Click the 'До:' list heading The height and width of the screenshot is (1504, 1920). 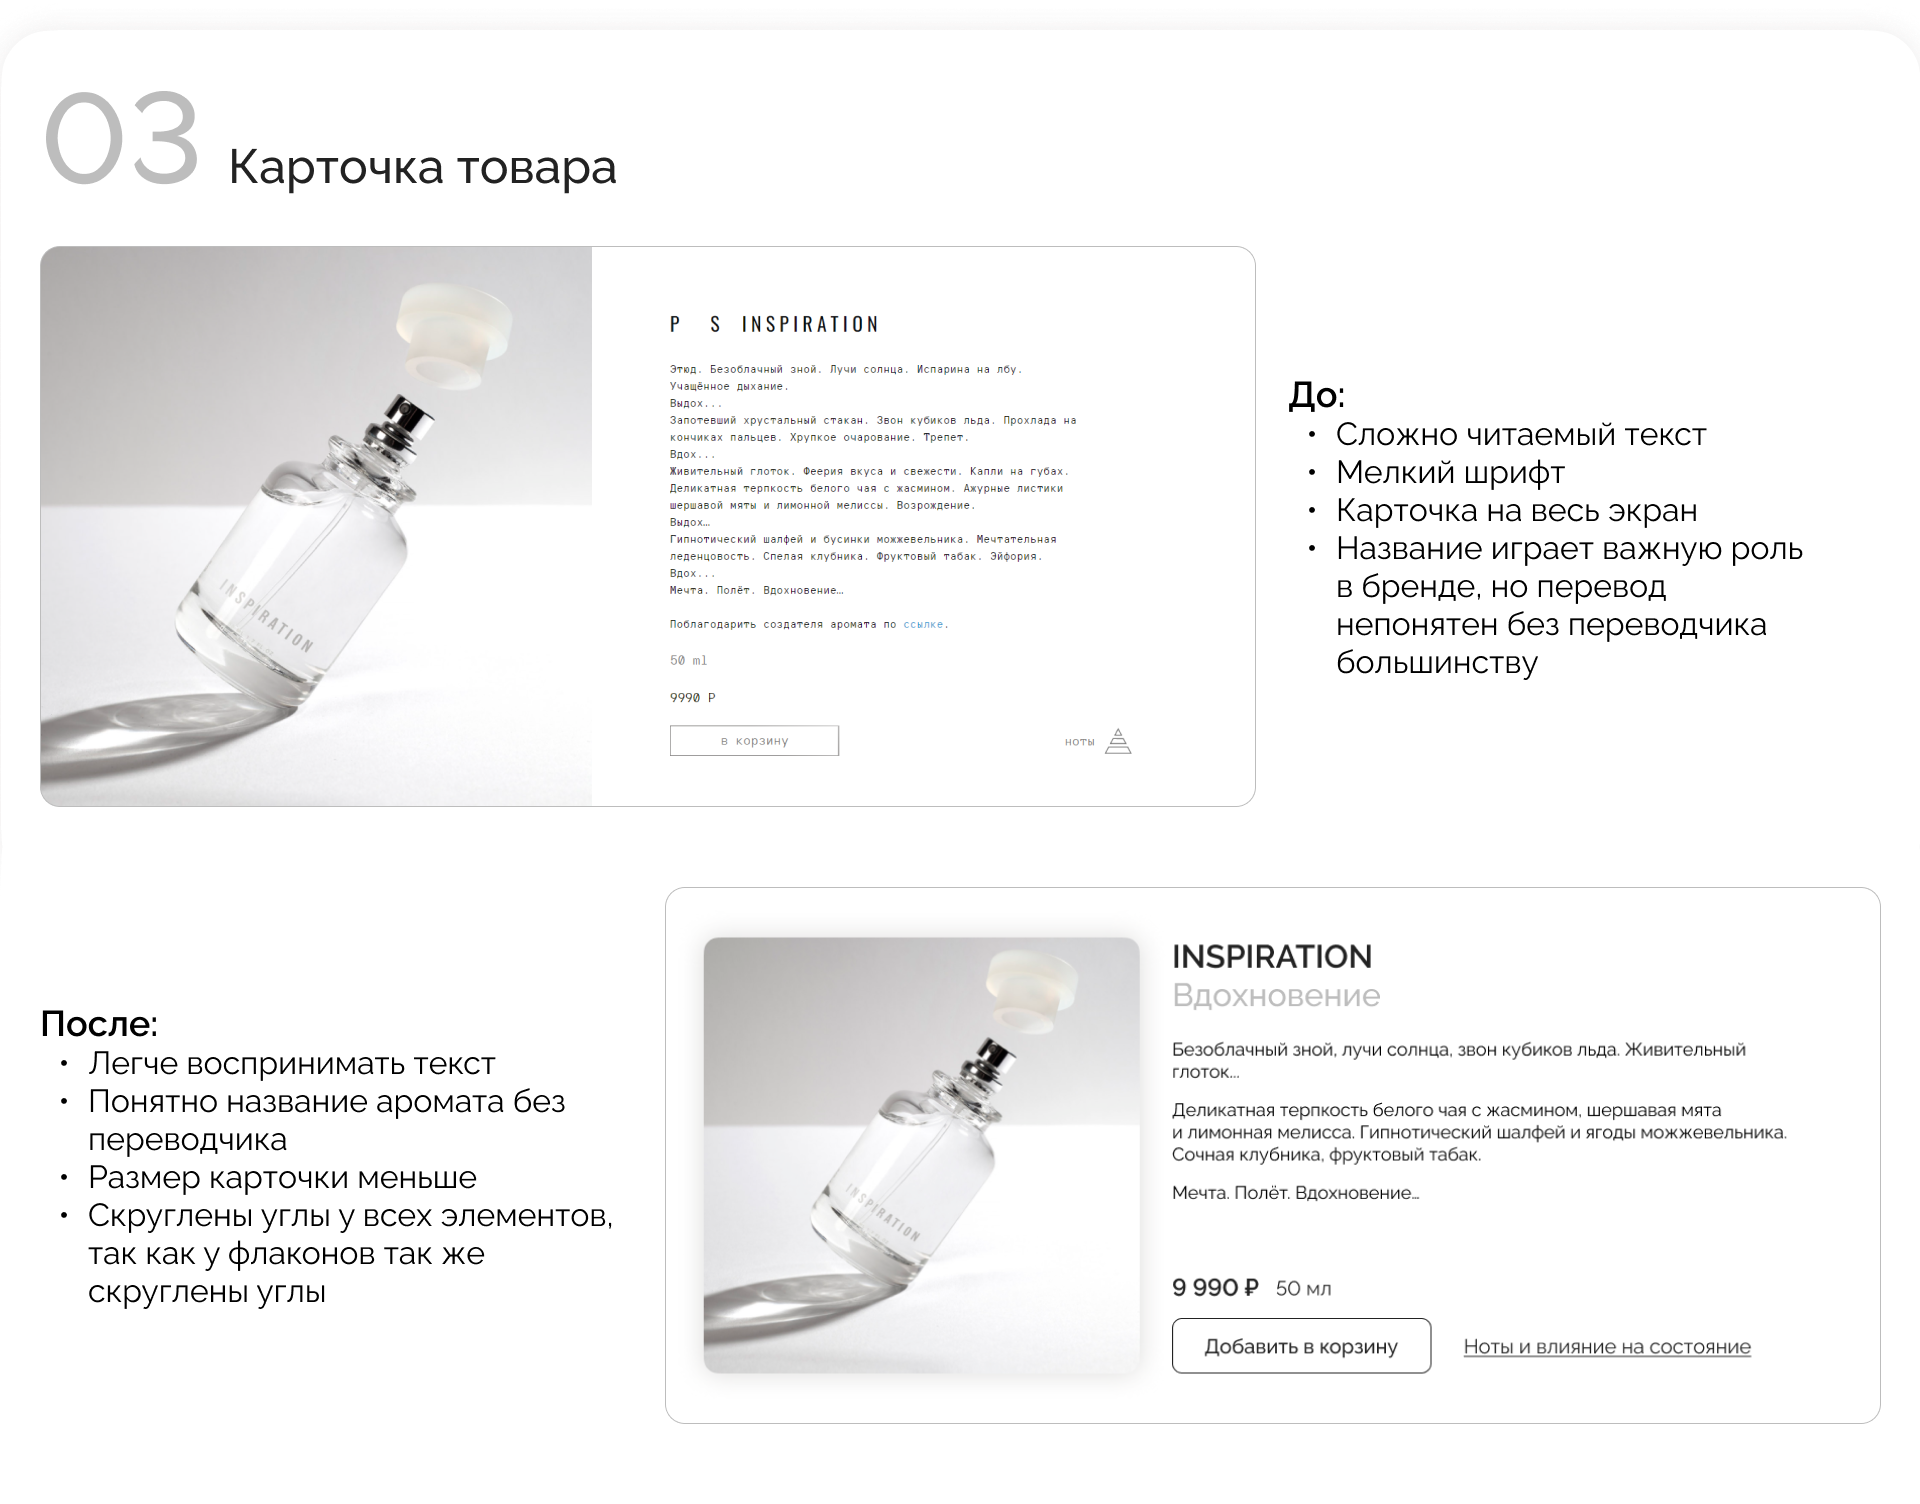pos(1316,395)
